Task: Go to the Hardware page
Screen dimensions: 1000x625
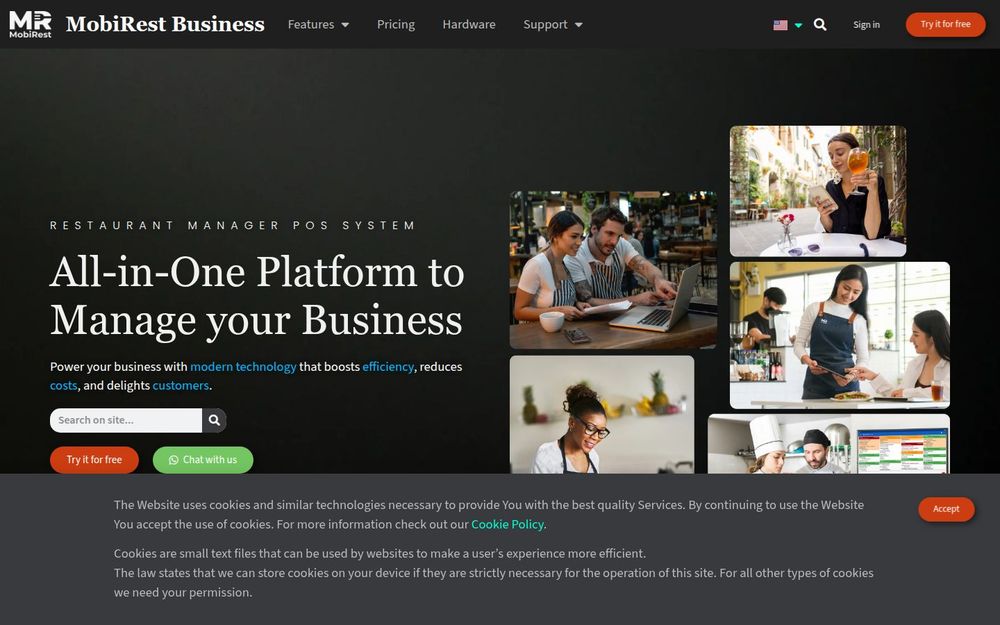Action: [469, 24]
